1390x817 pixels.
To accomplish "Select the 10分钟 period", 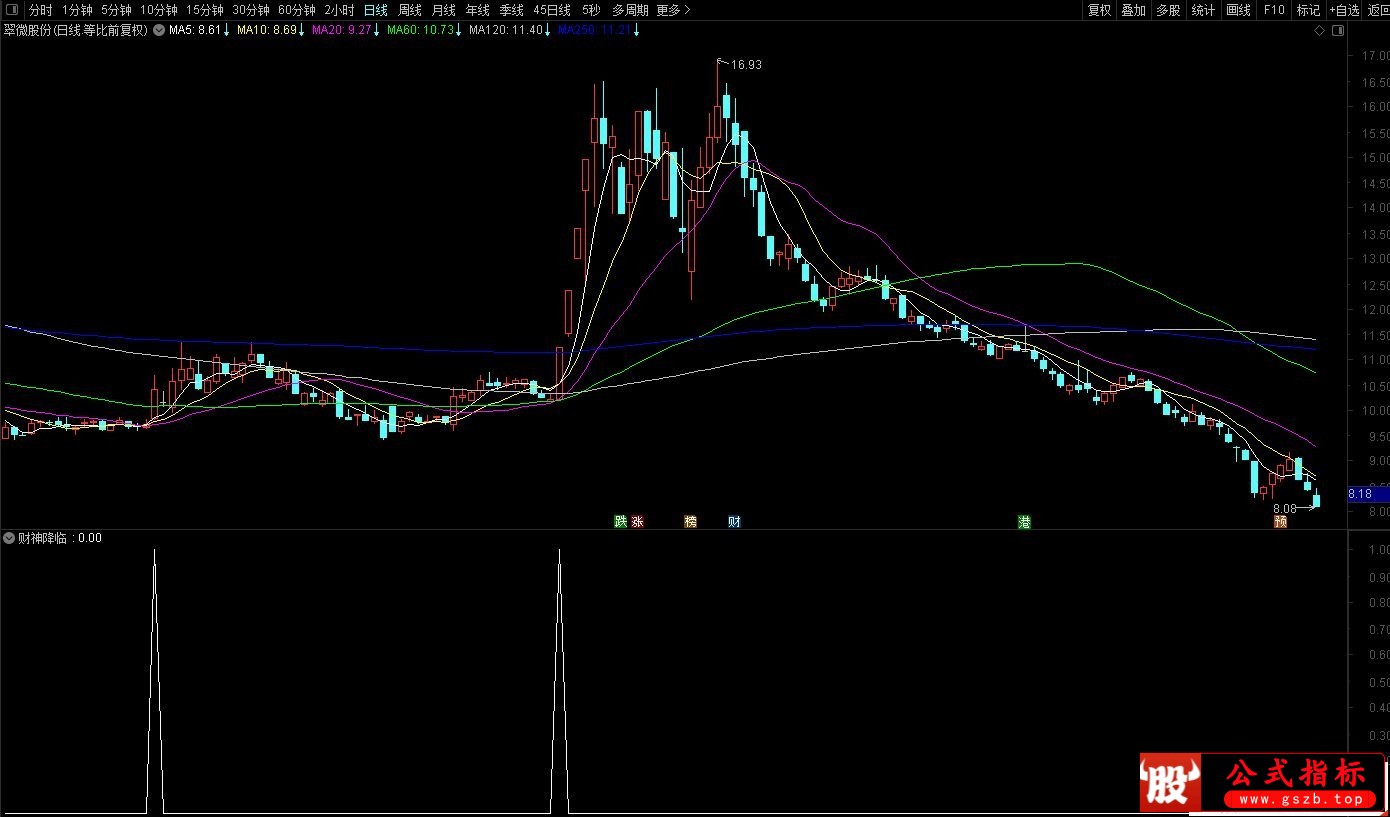I will 158,10.
